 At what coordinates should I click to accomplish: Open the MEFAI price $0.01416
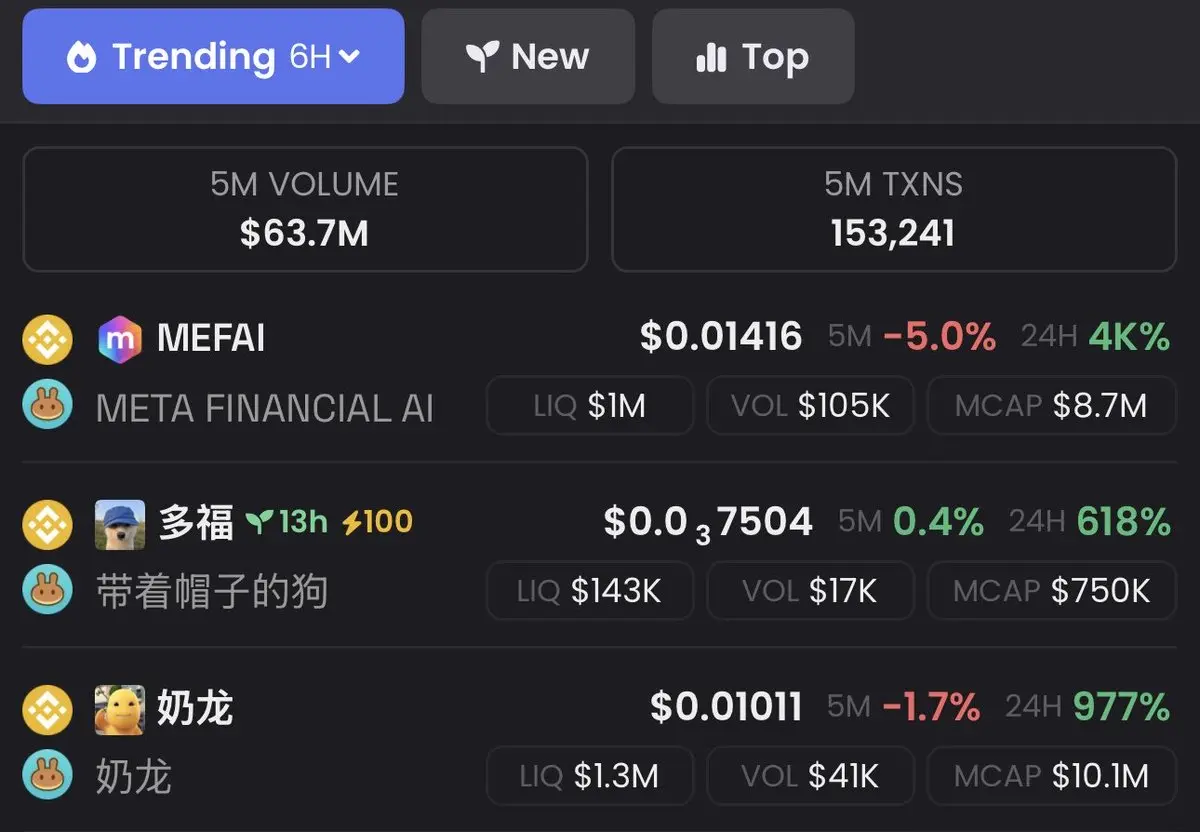pyautogui.click(x=720, y=337)
